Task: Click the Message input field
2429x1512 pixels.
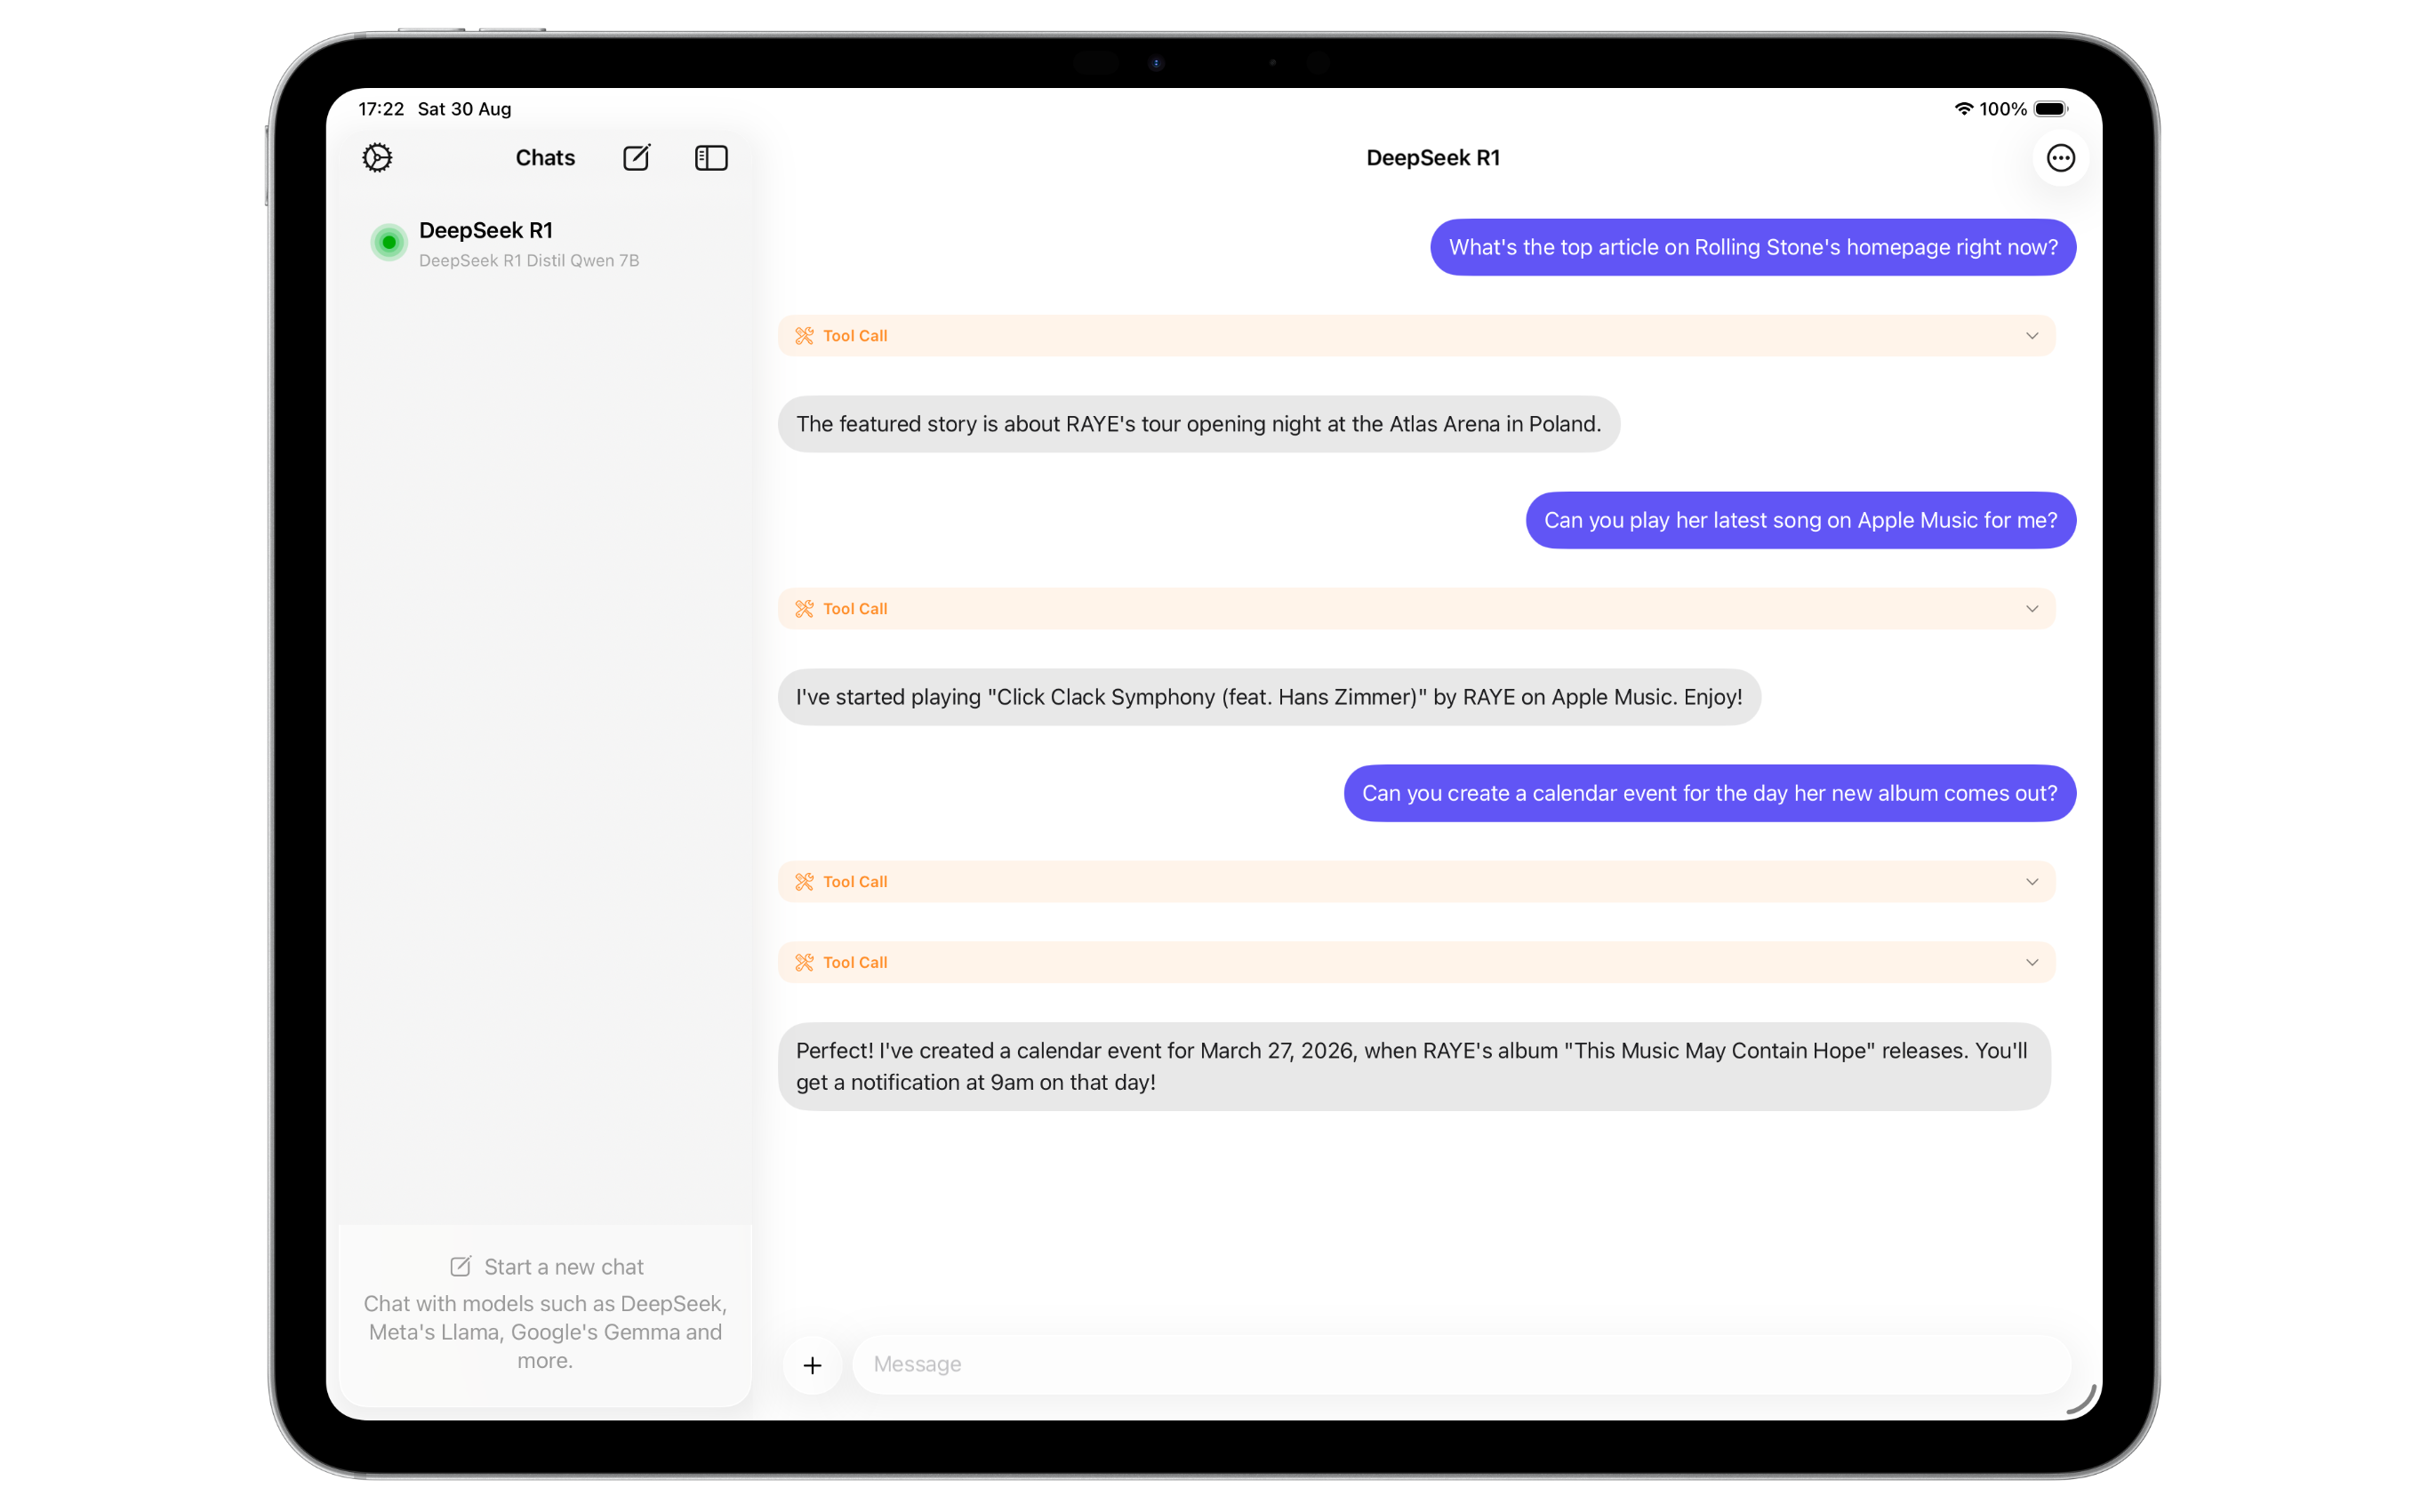Action: [x=1461, y=1365]
